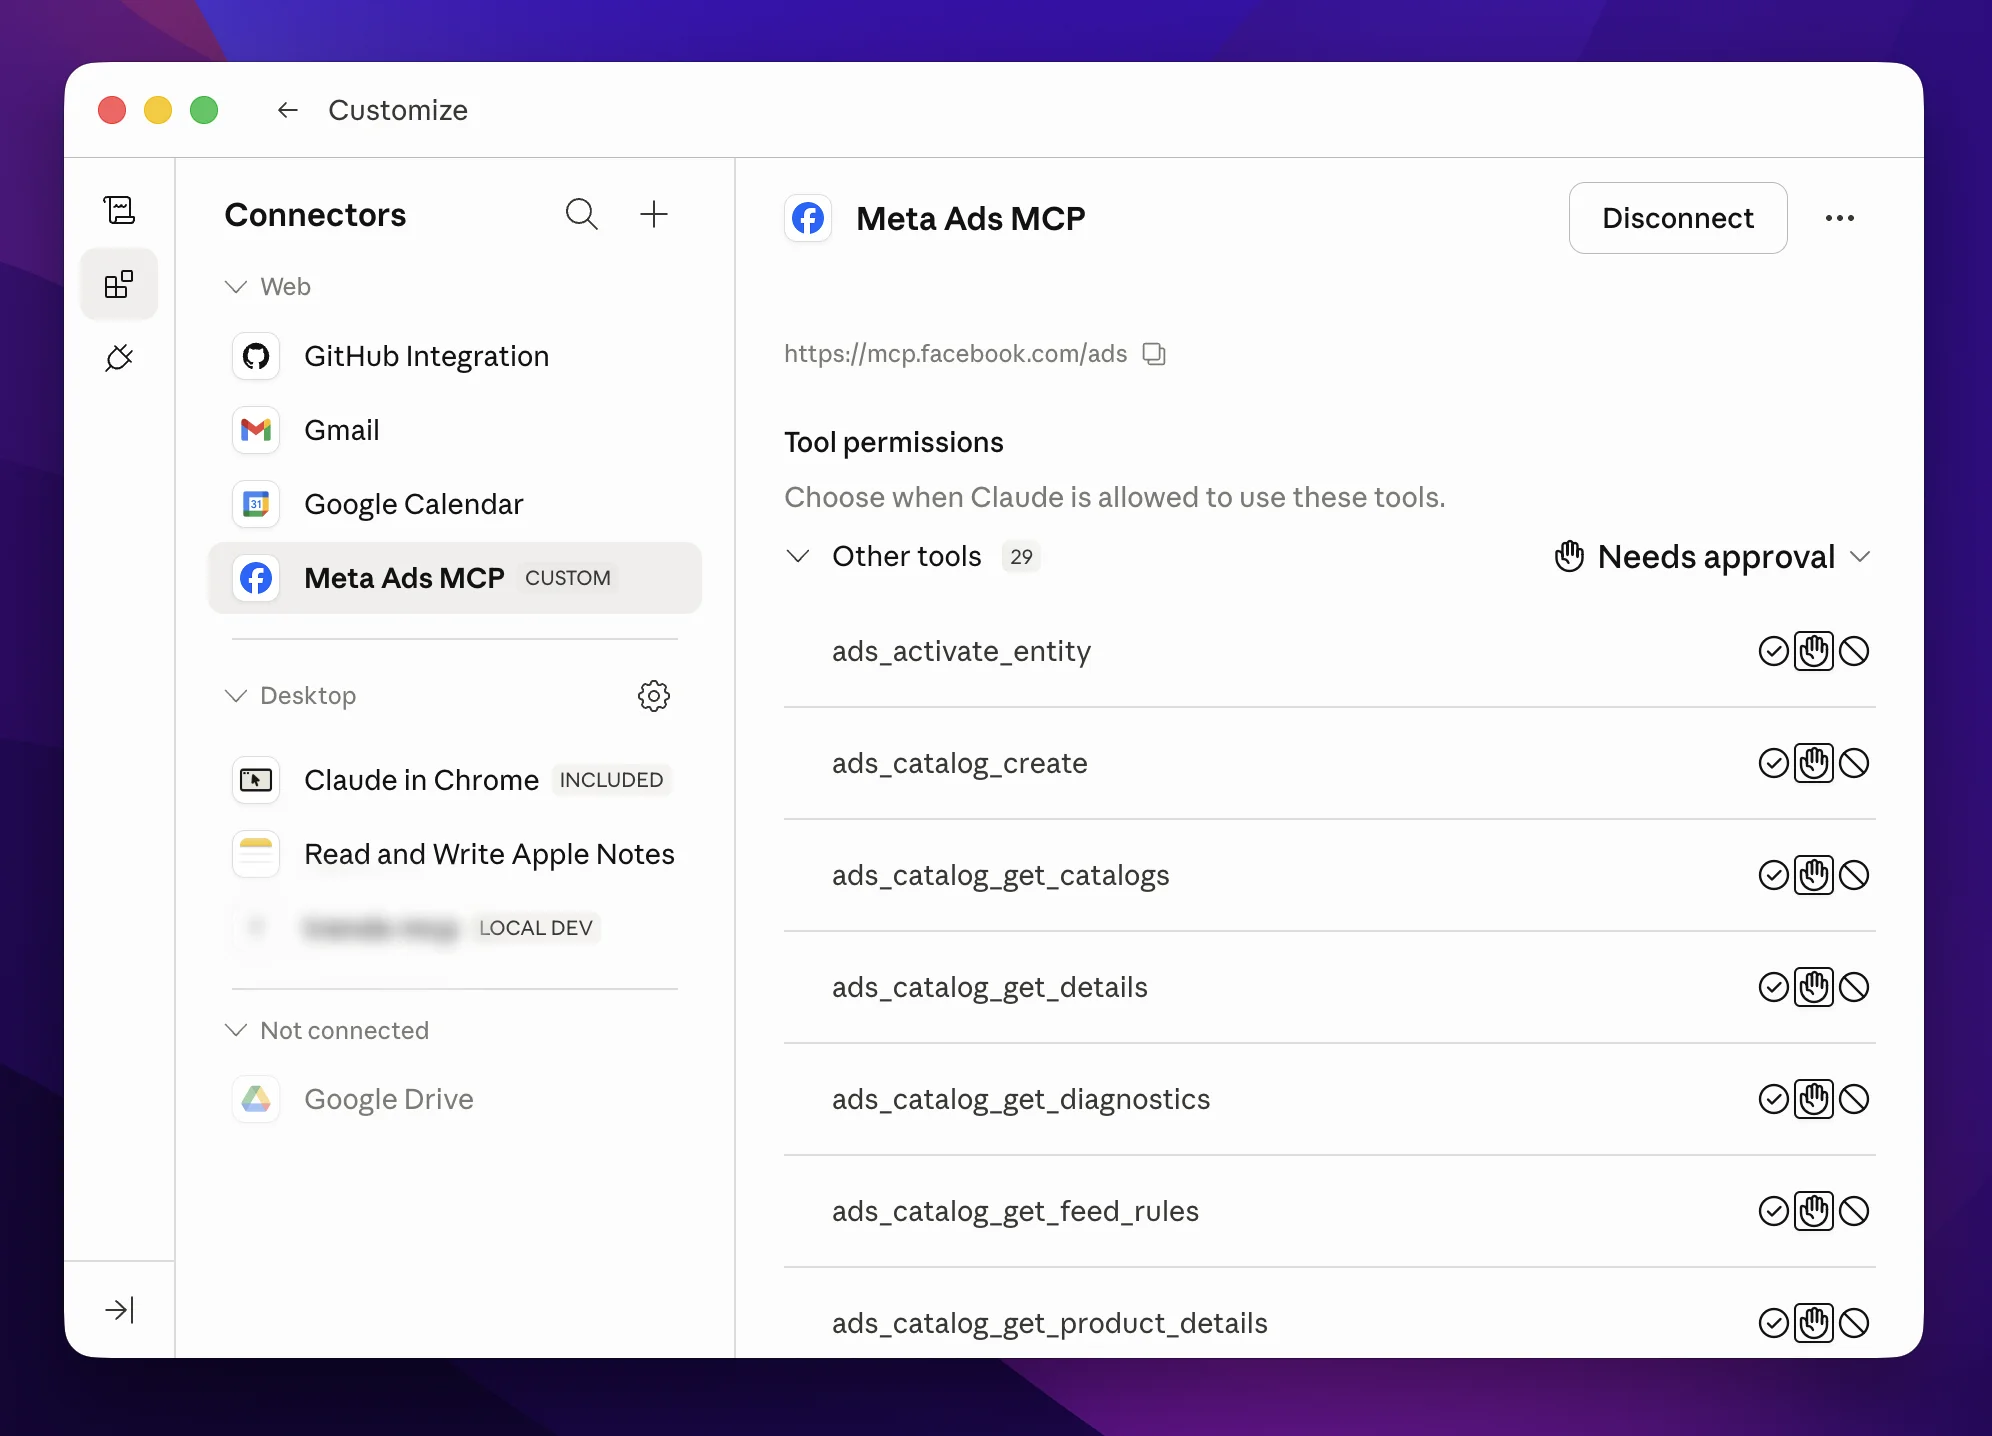
Task: Expand the sidebar using the arrow-to-bar icon
Action: 119,1310
